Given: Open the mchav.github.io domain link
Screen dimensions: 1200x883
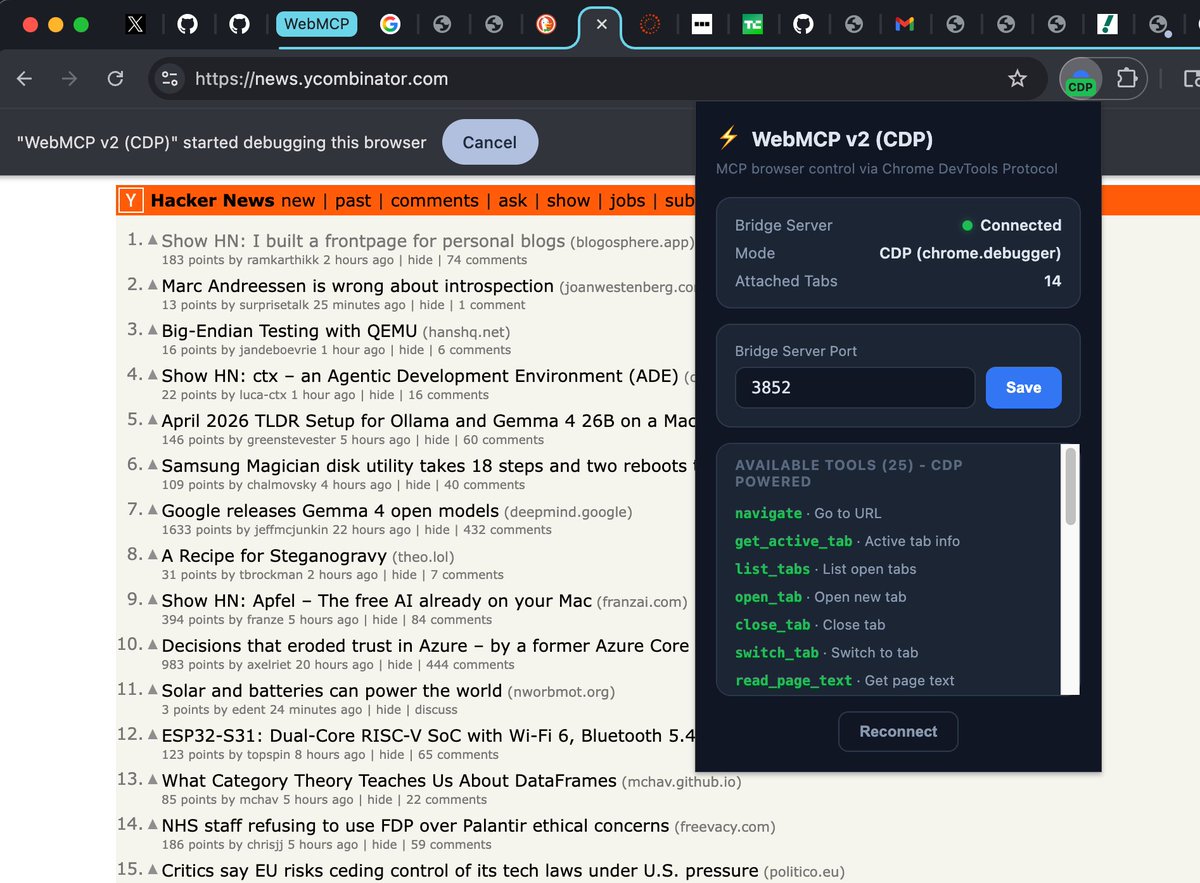Looking at the screenshot, I should click(x=682, y=782).
